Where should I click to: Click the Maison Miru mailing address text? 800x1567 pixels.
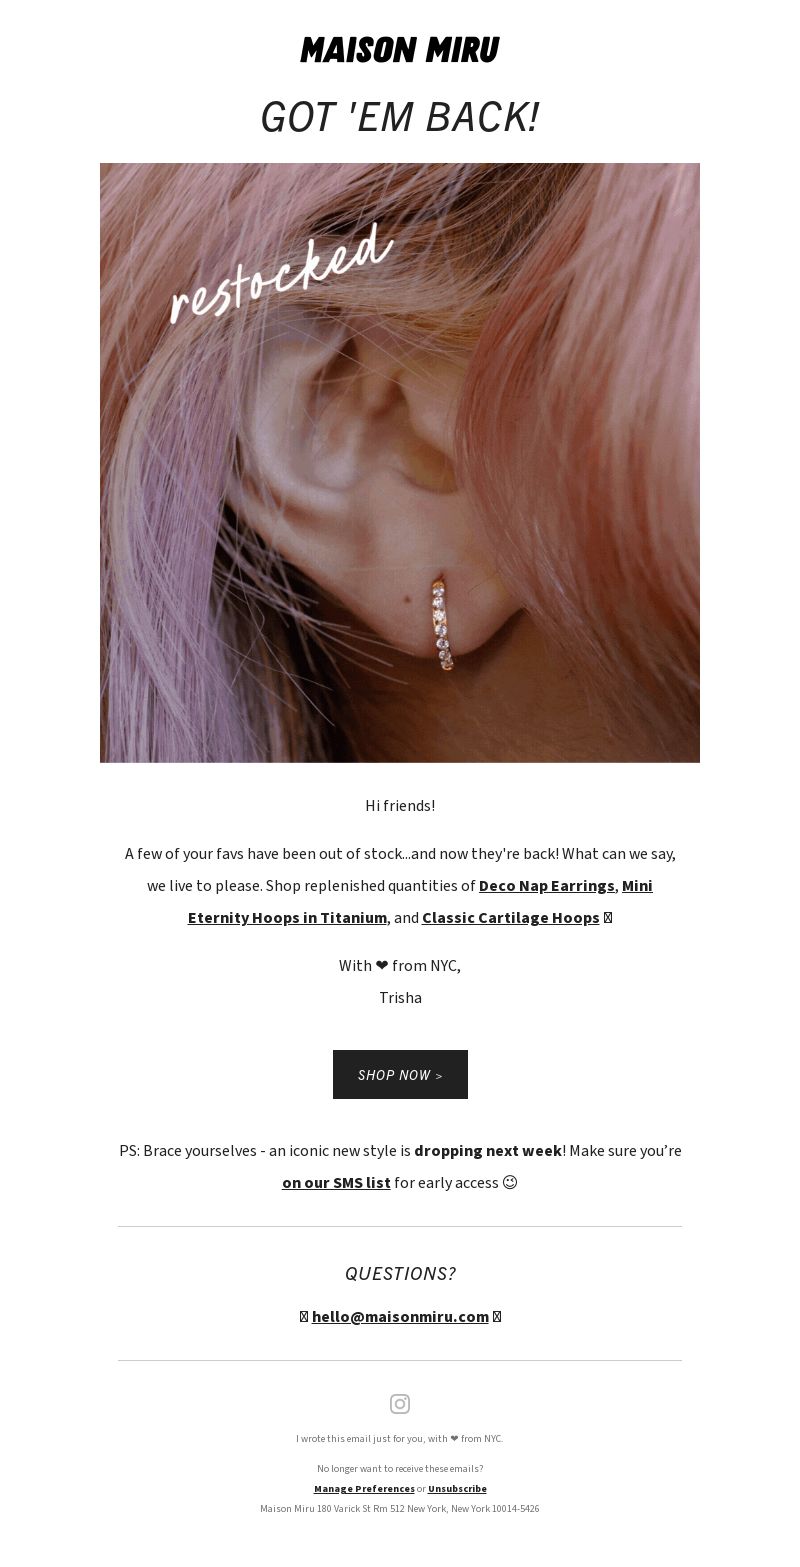point(400,1509)
